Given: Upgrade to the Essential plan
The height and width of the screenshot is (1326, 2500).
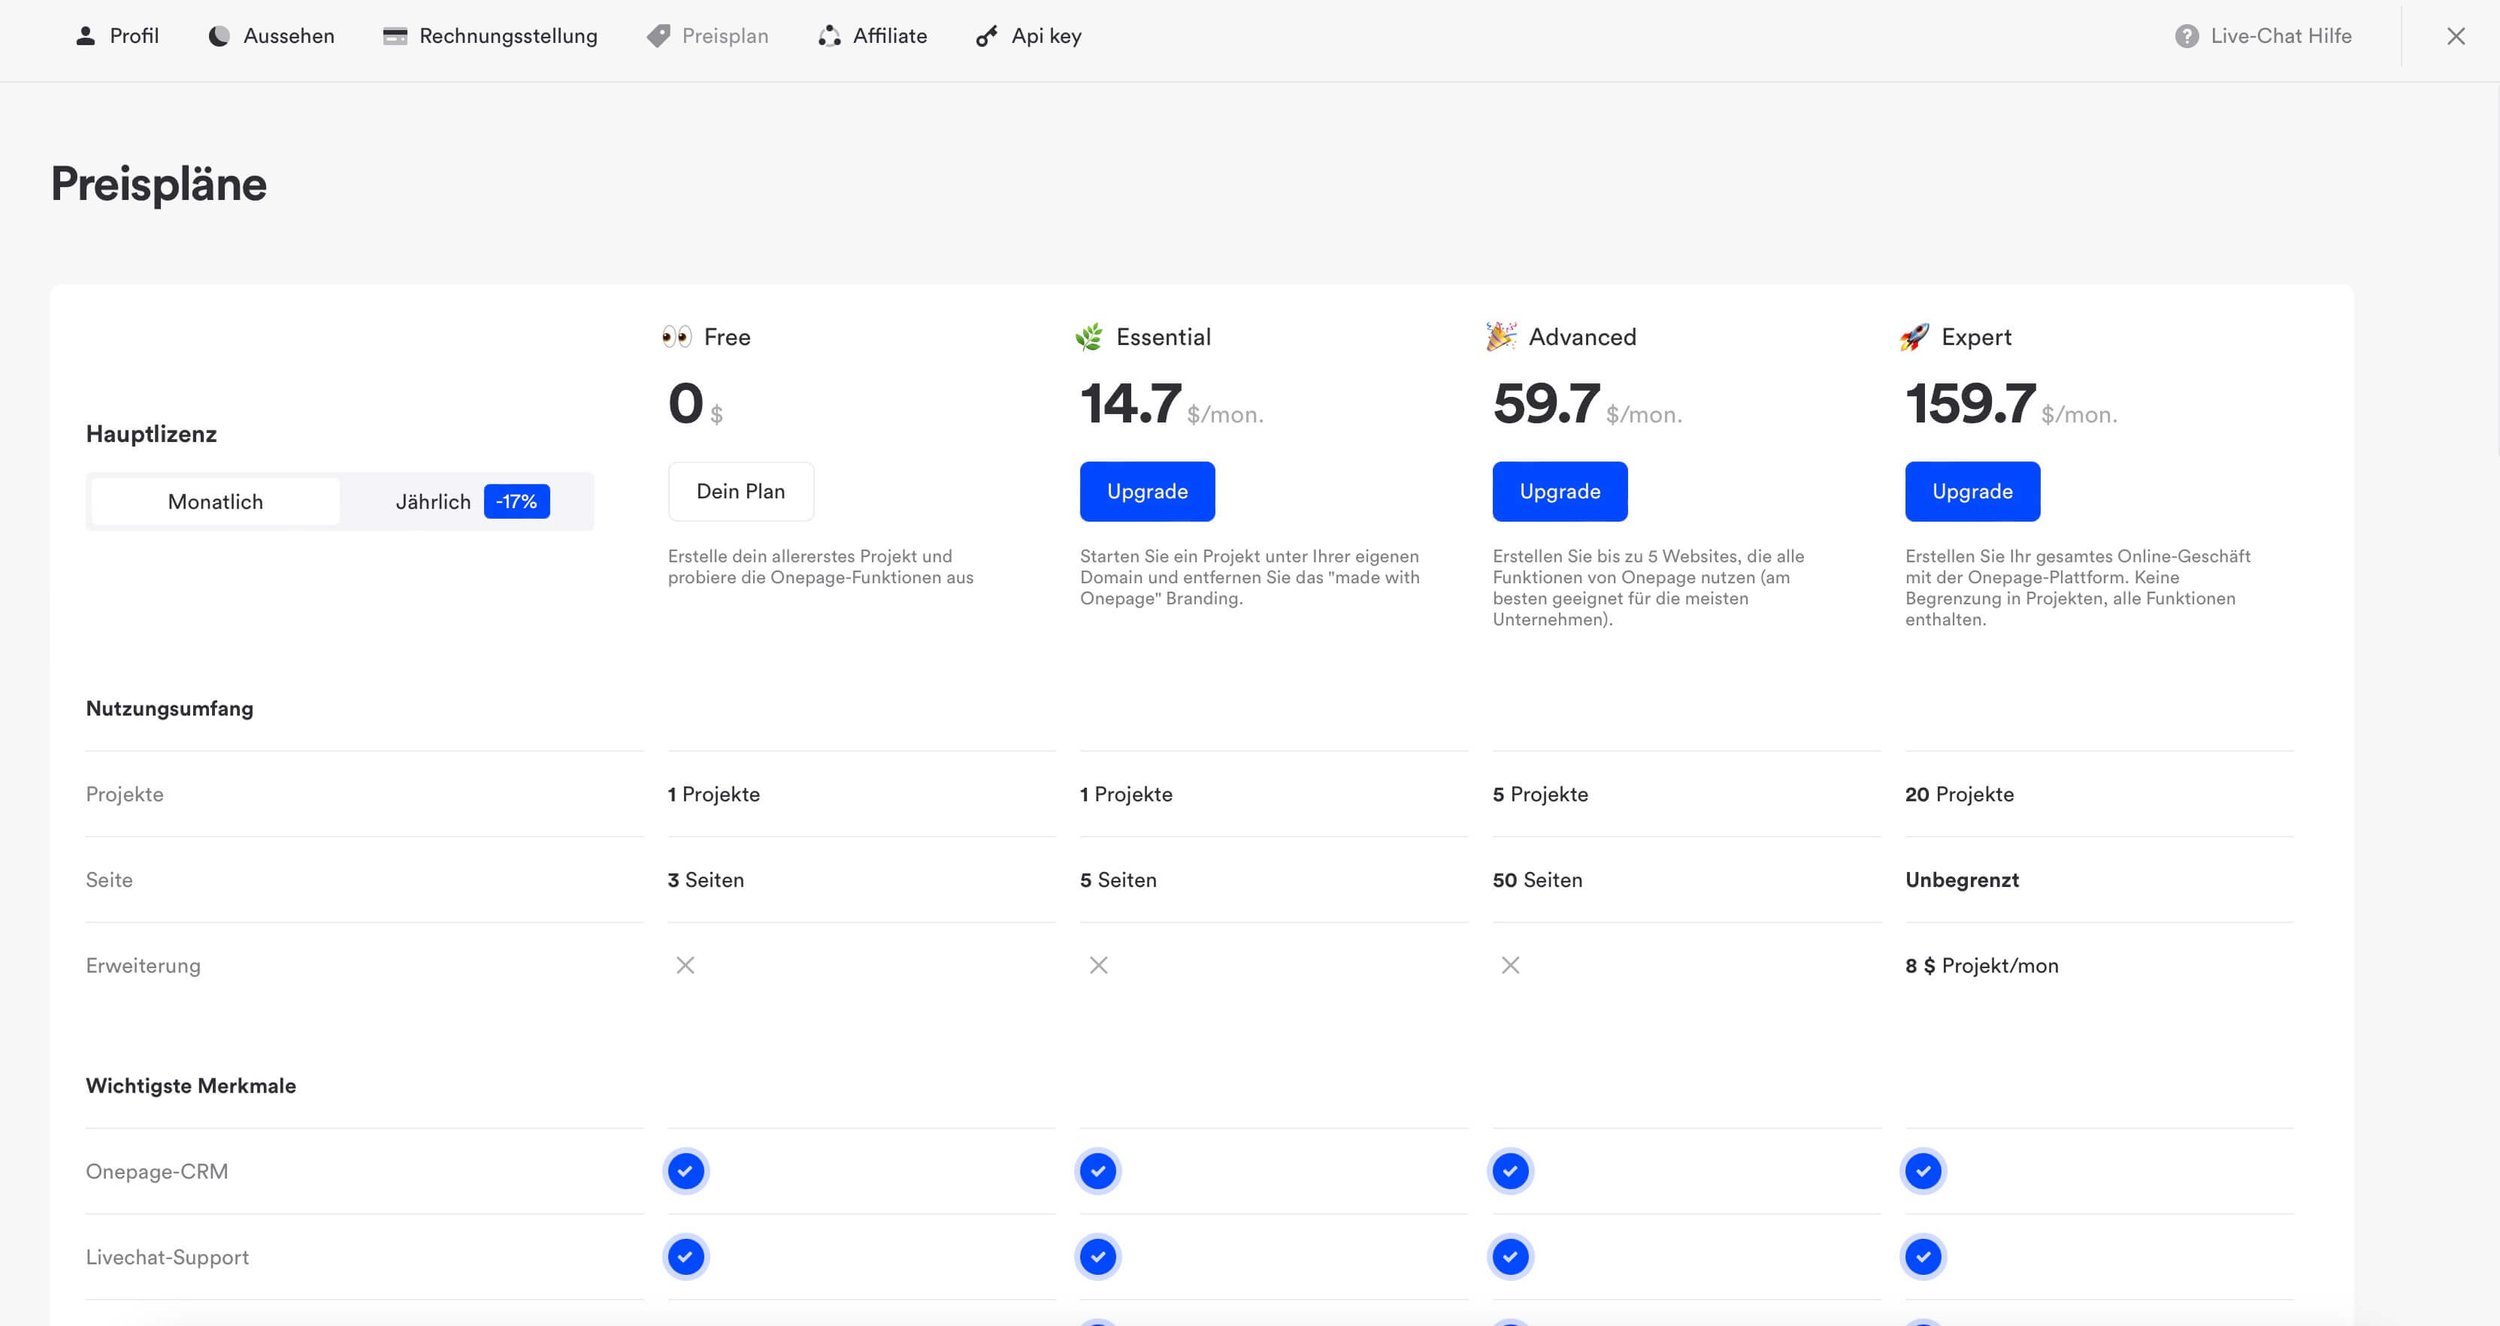Looking at the screenshot, I should (1147, 491).
